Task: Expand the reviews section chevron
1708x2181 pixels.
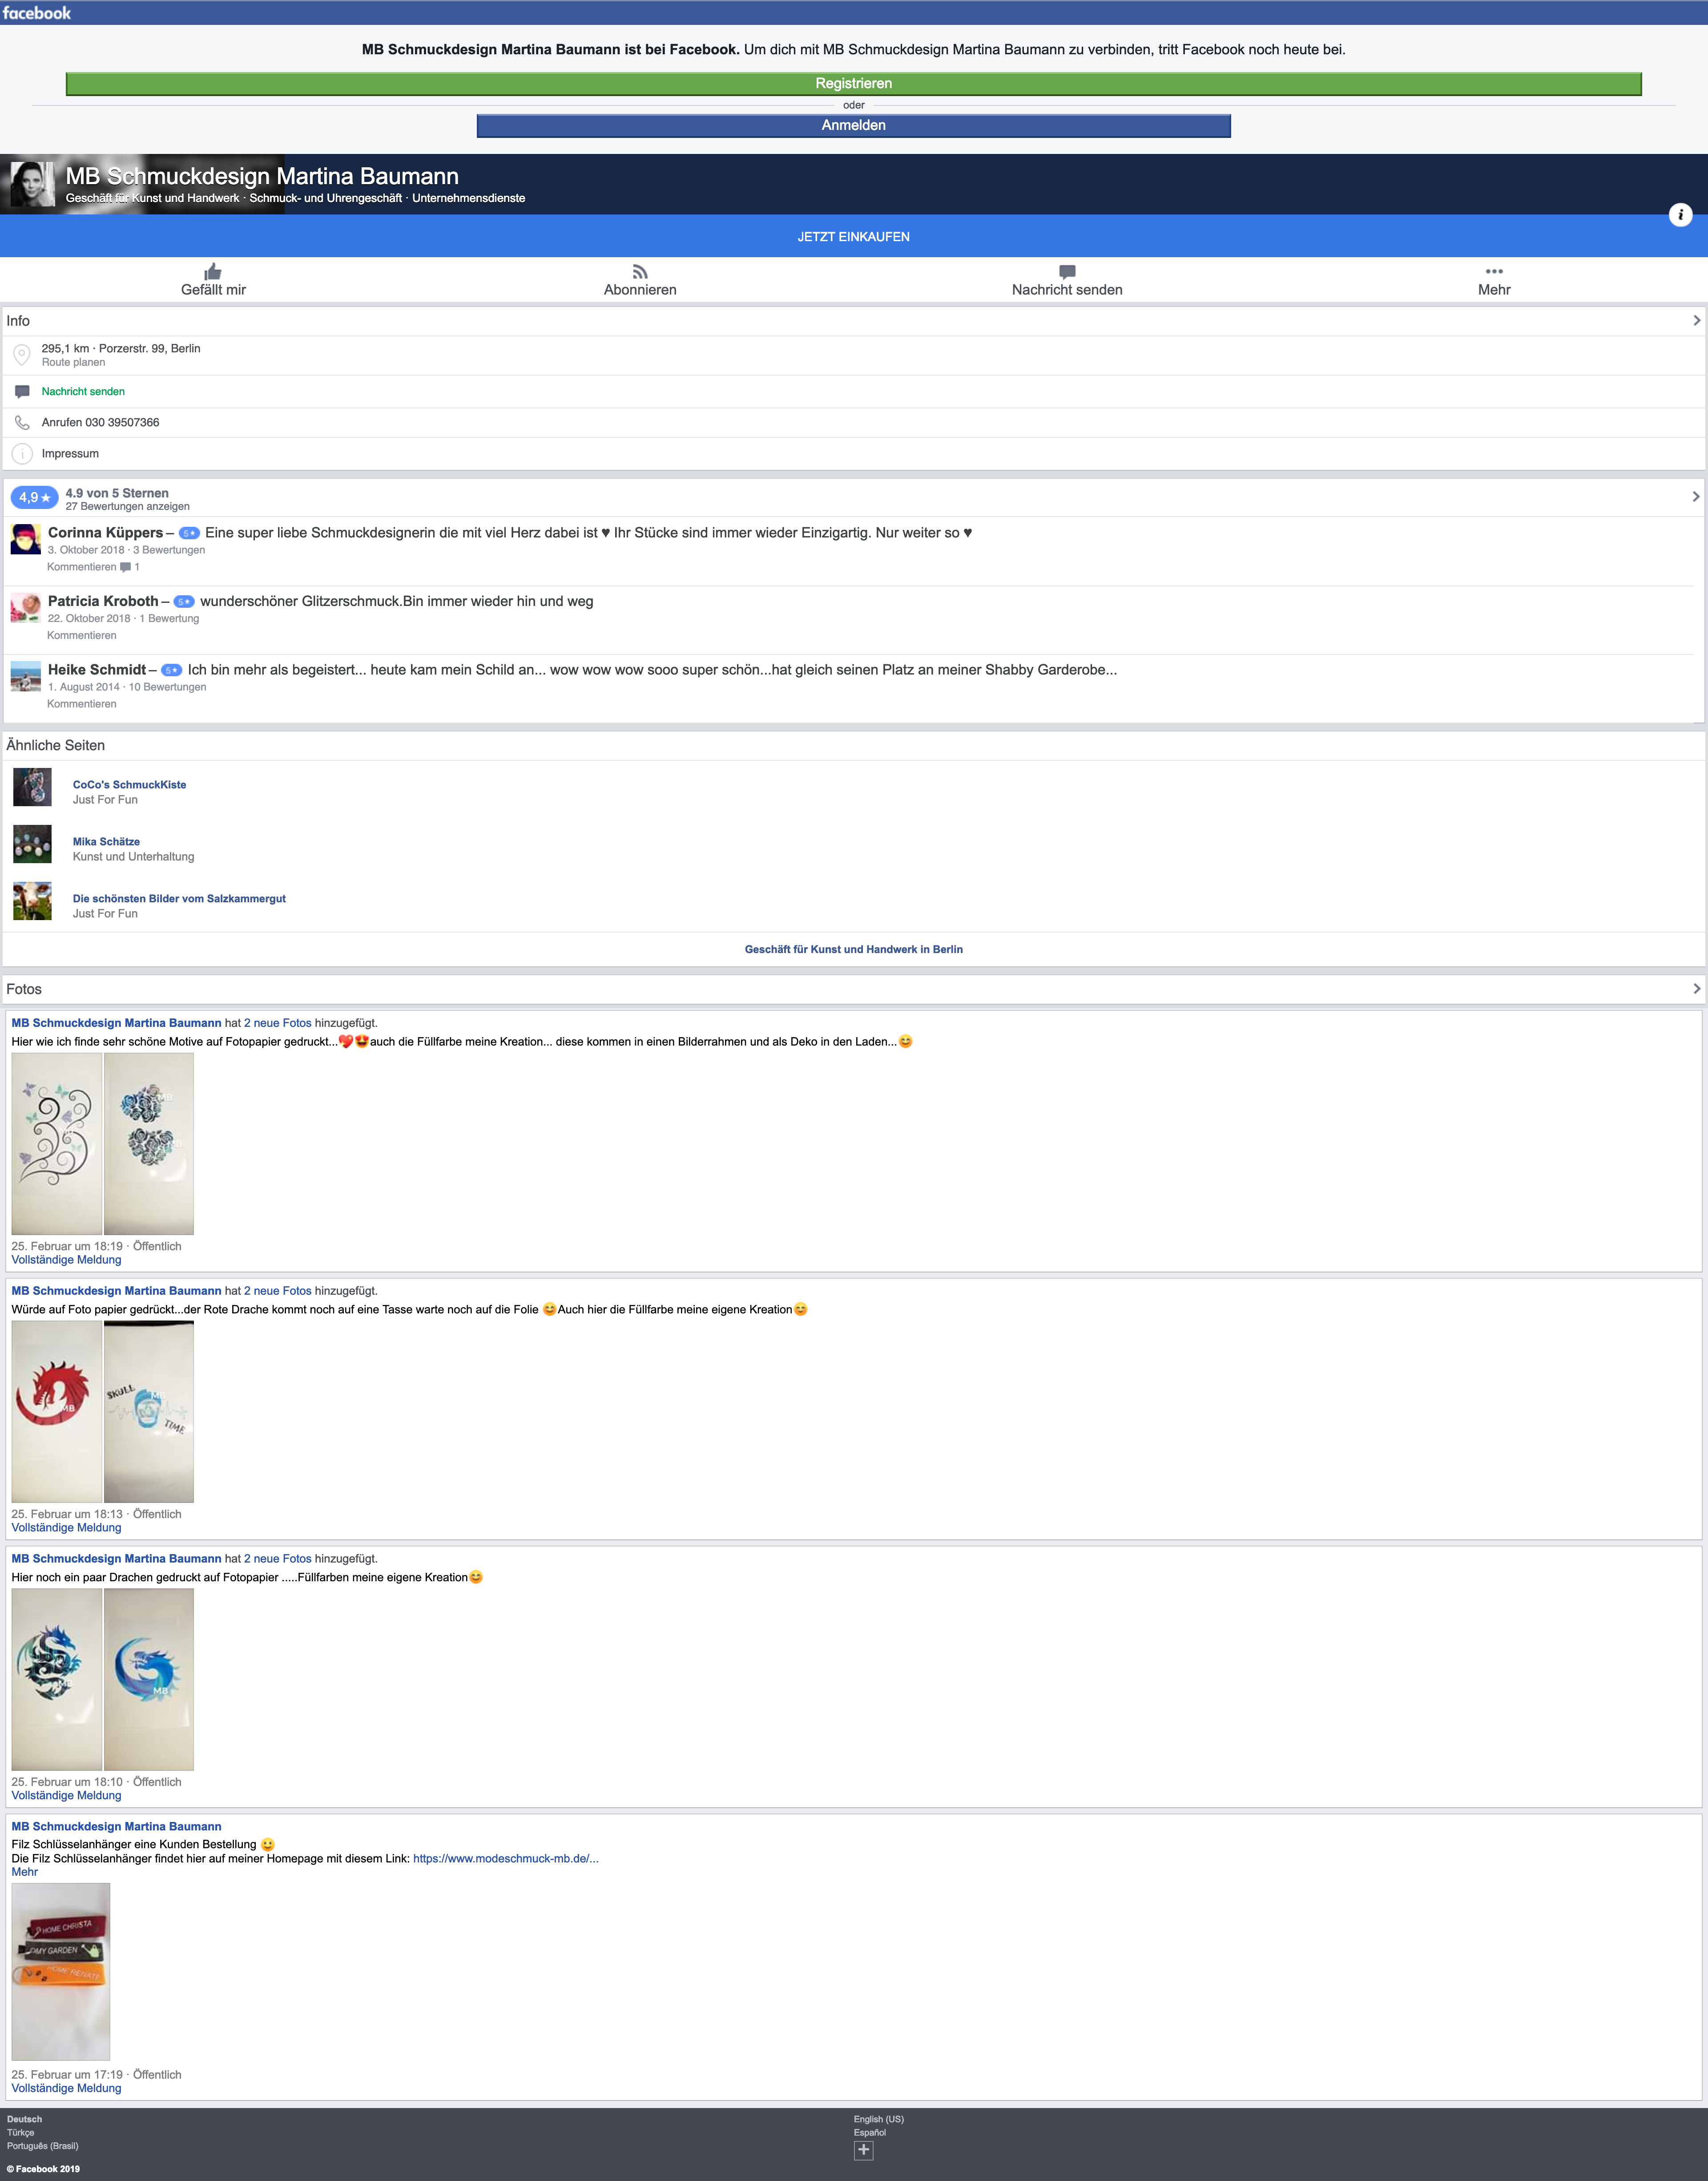Action: 1696,497
